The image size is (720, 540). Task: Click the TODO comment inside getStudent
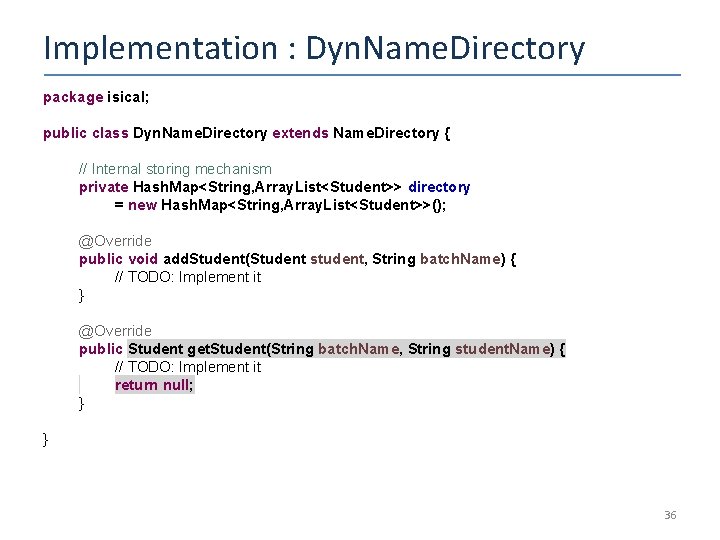pyautogui.click(x=188, y=367)
